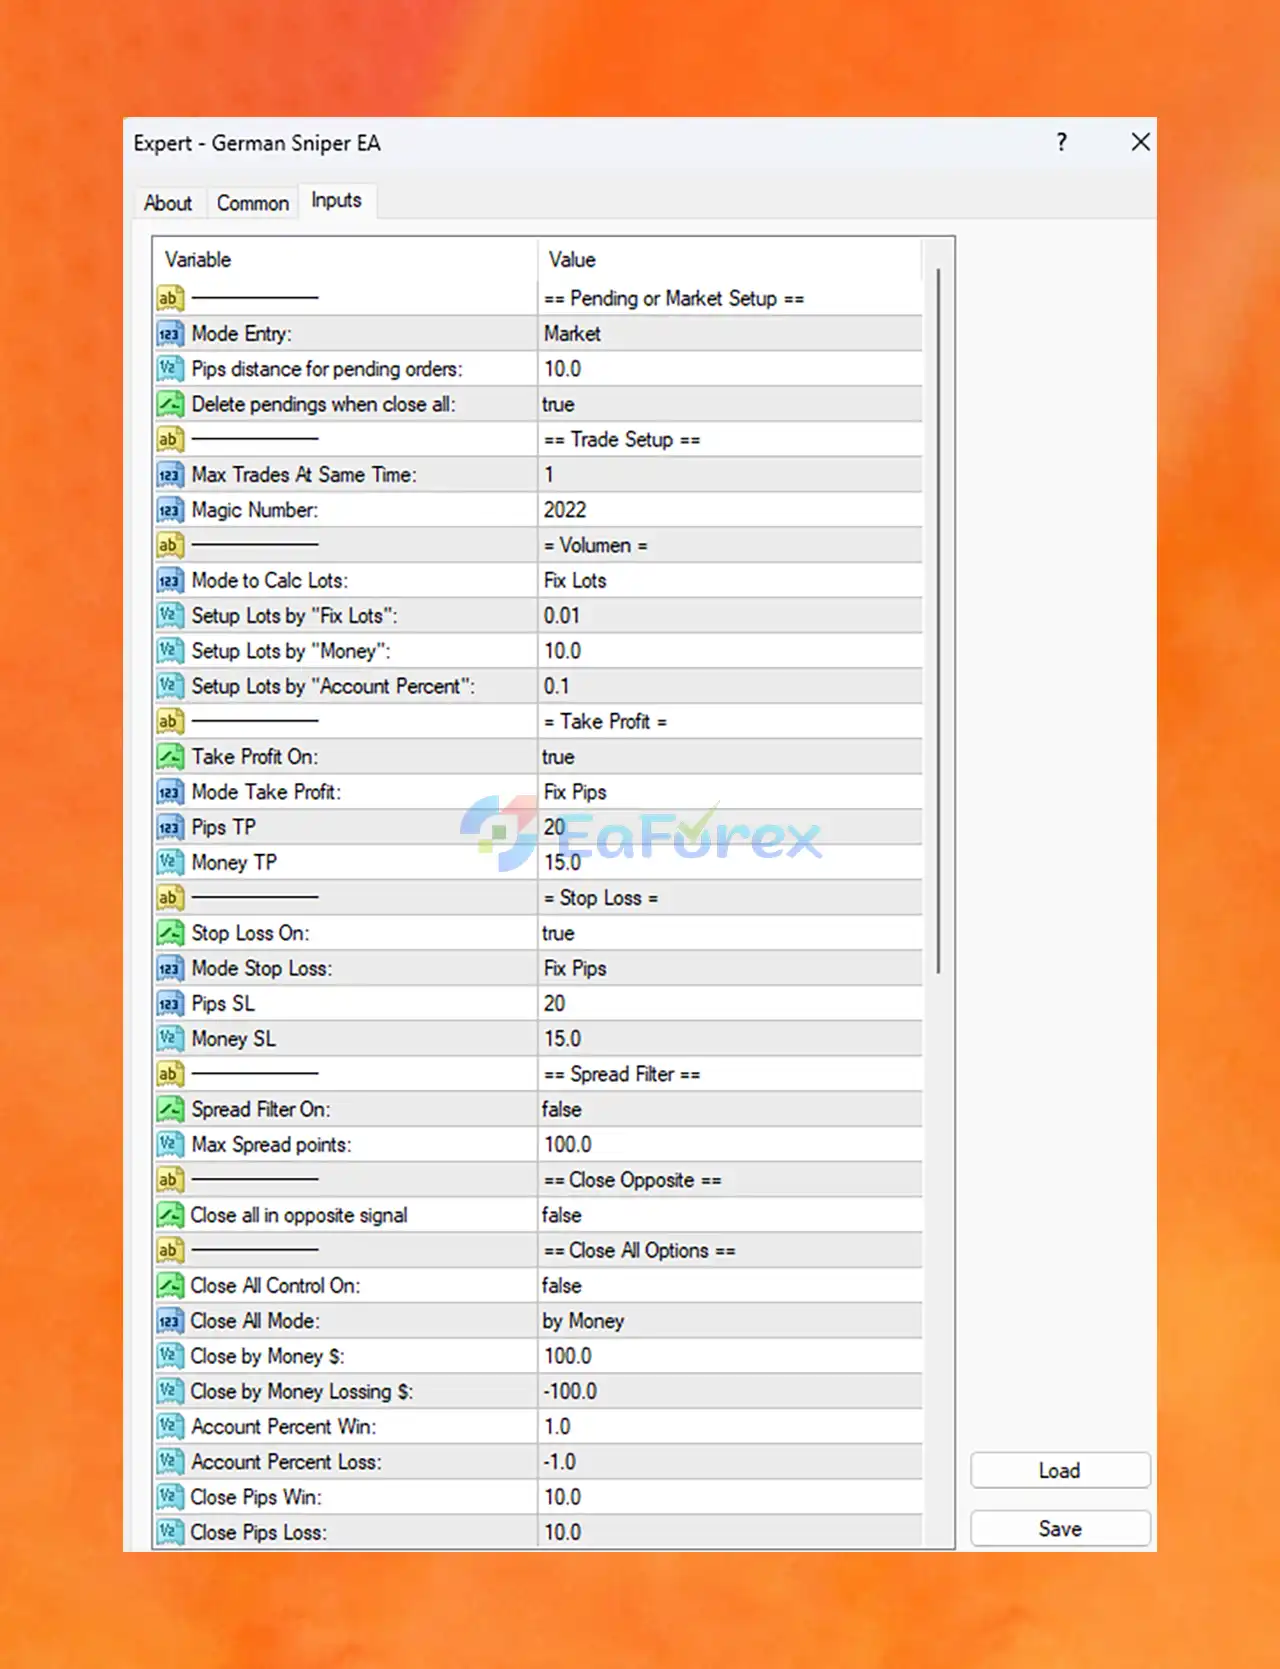
Task: Click the icon next to Pips distance for pending orders
Action: coord(170,369)
